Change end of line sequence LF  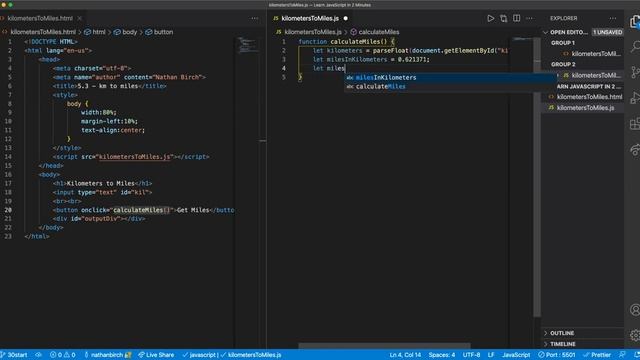coord(491,355)
